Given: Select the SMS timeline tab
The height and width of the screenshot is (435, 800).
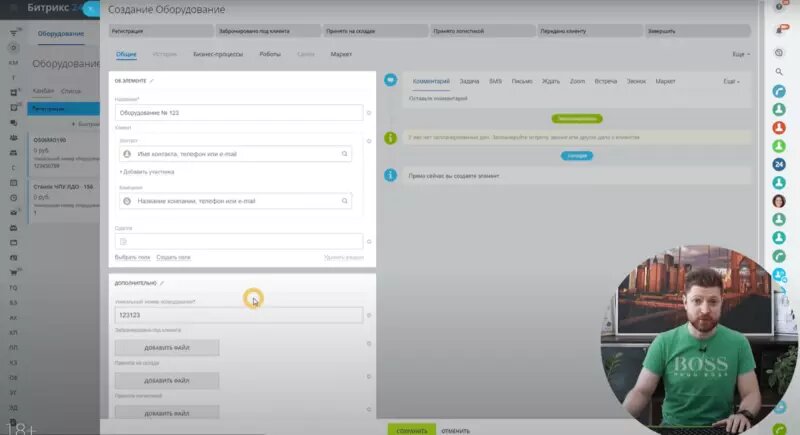Looking at the screenshot, I should (x=495, y=82).
